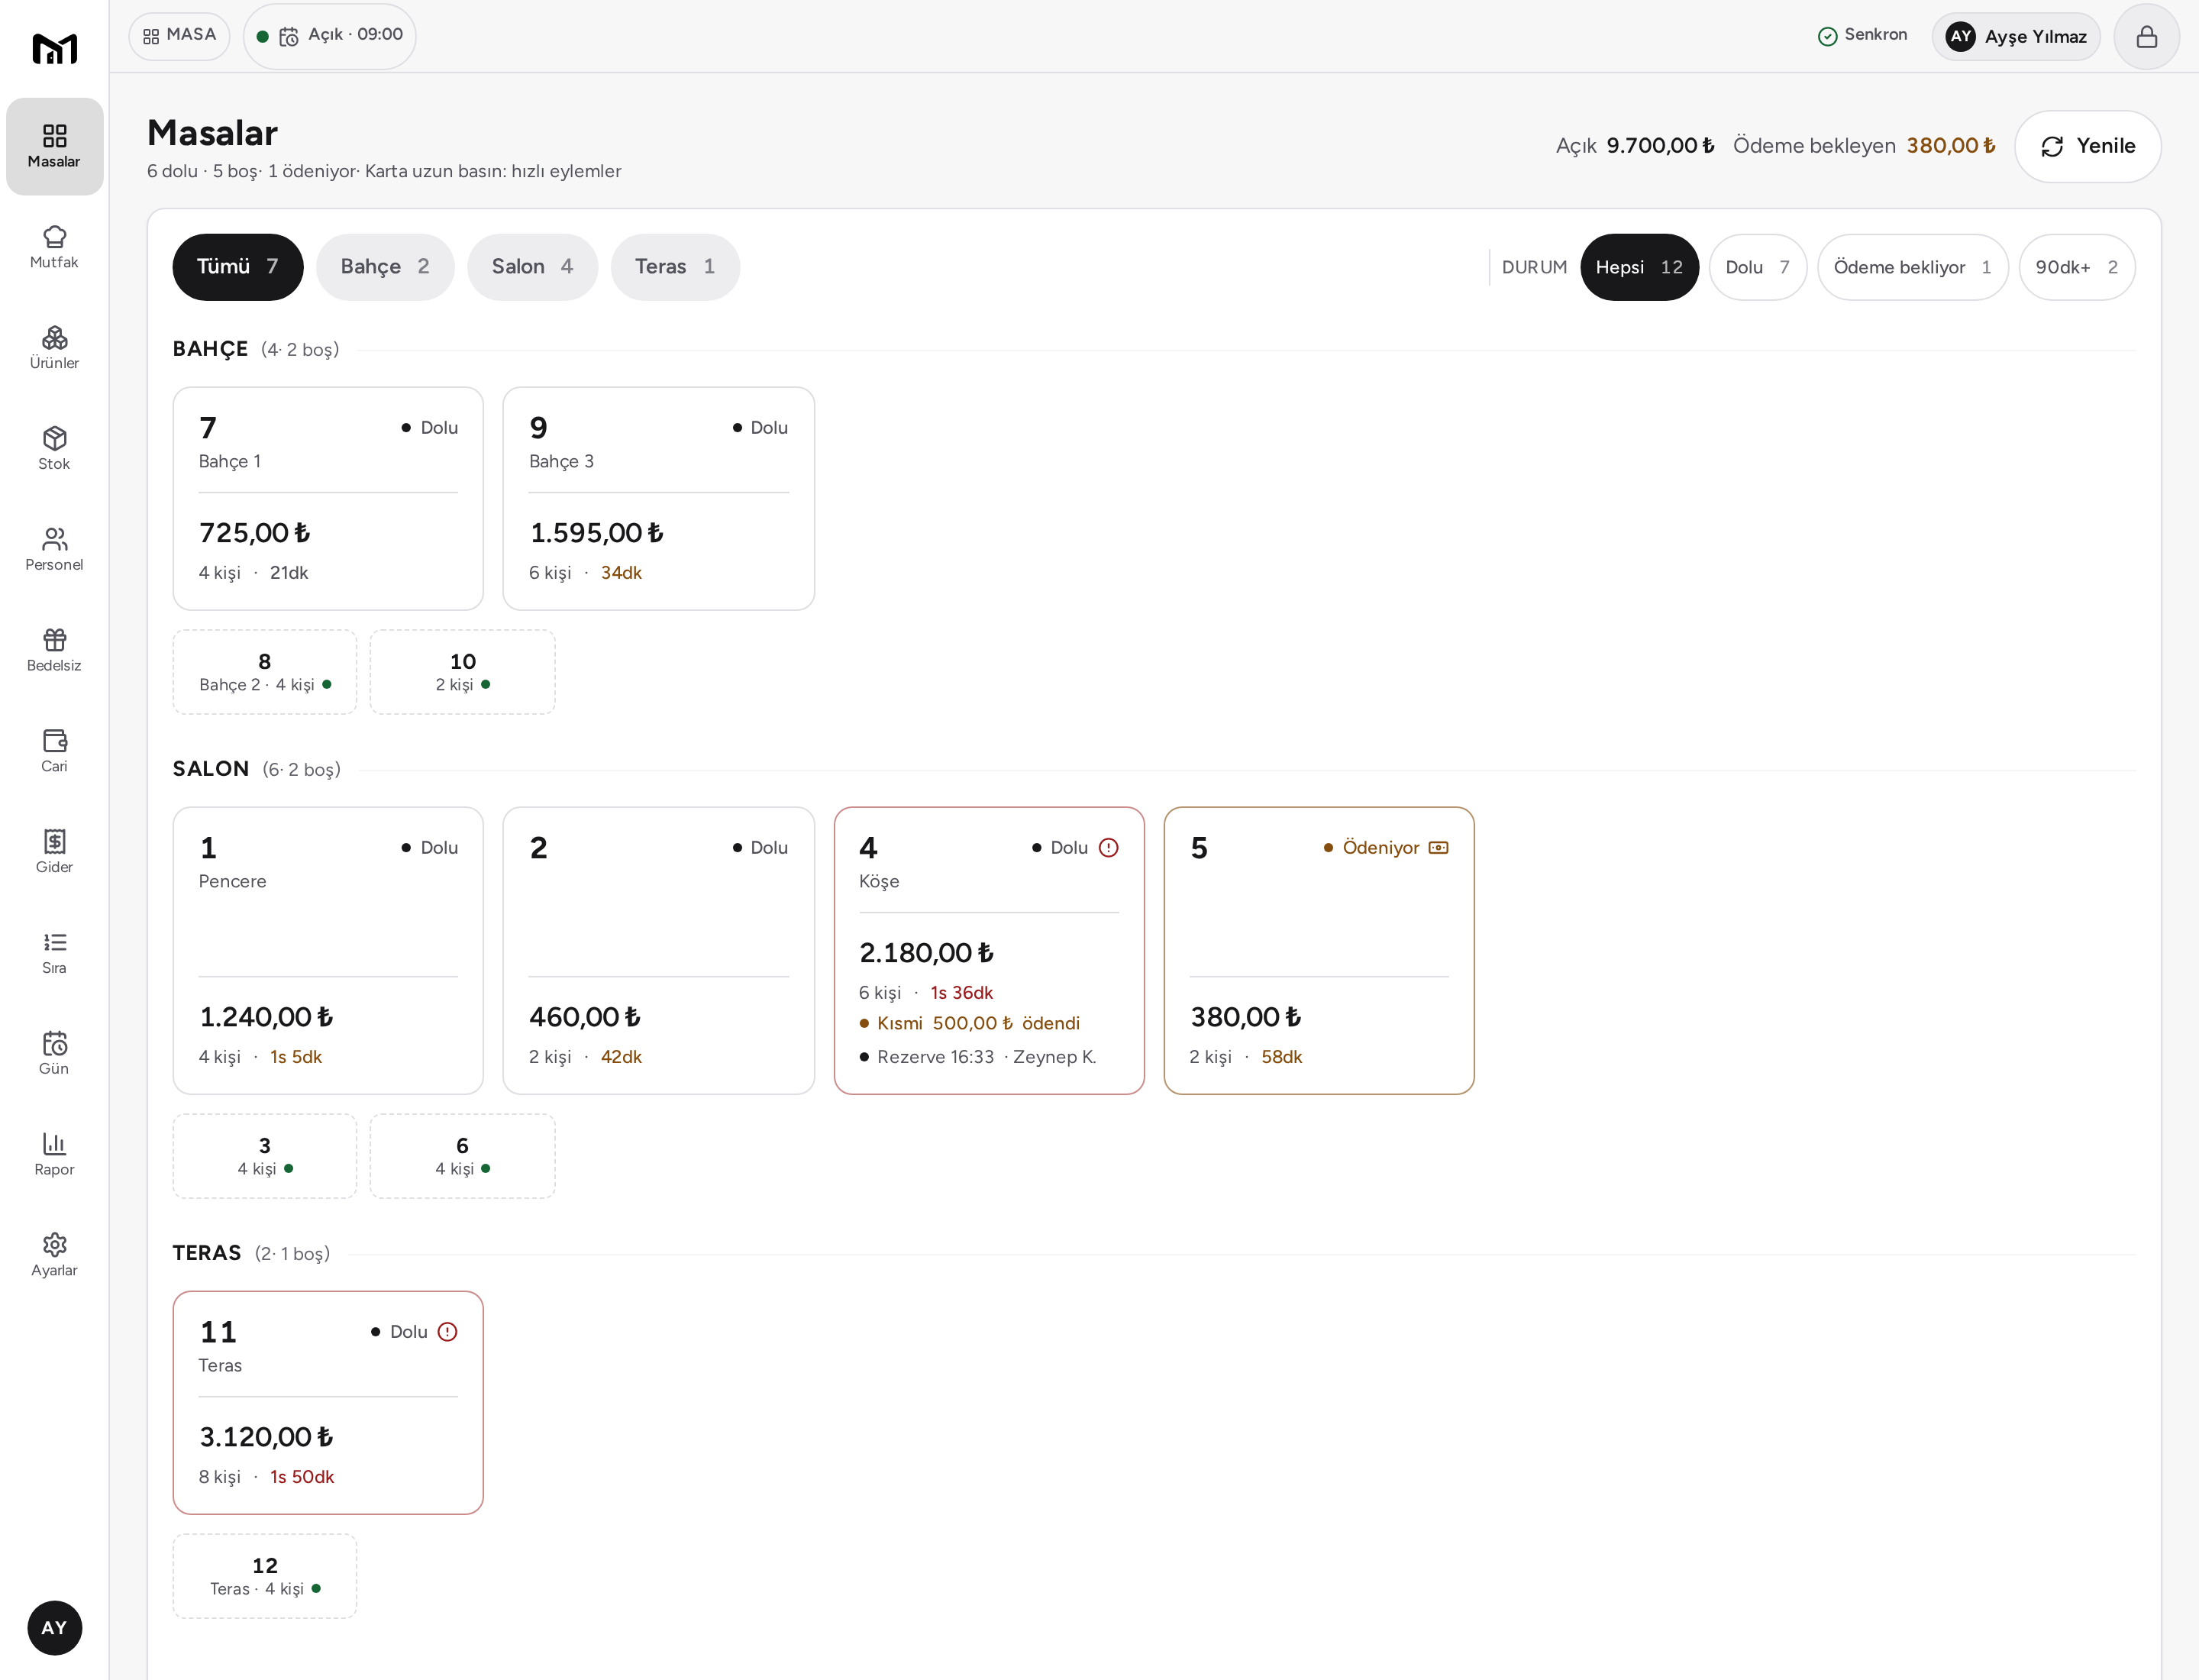
Task: Toggle the 90dk+ status filter
Action: tap(2076, 267)
